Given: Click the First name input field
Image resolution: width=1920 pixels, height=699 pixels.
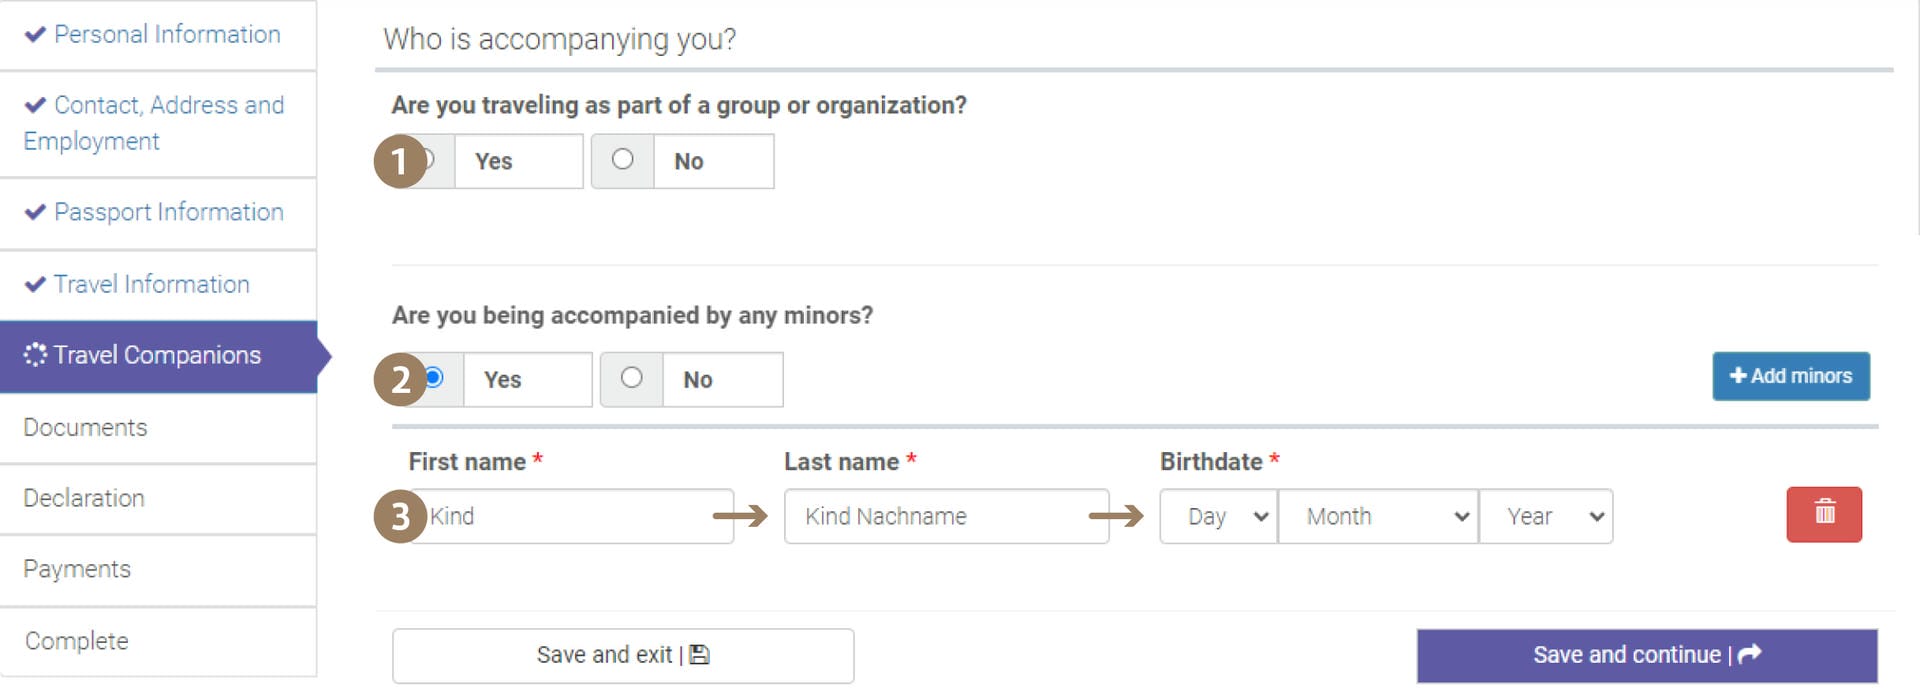Looking at the screenshot, I should 572,516.
